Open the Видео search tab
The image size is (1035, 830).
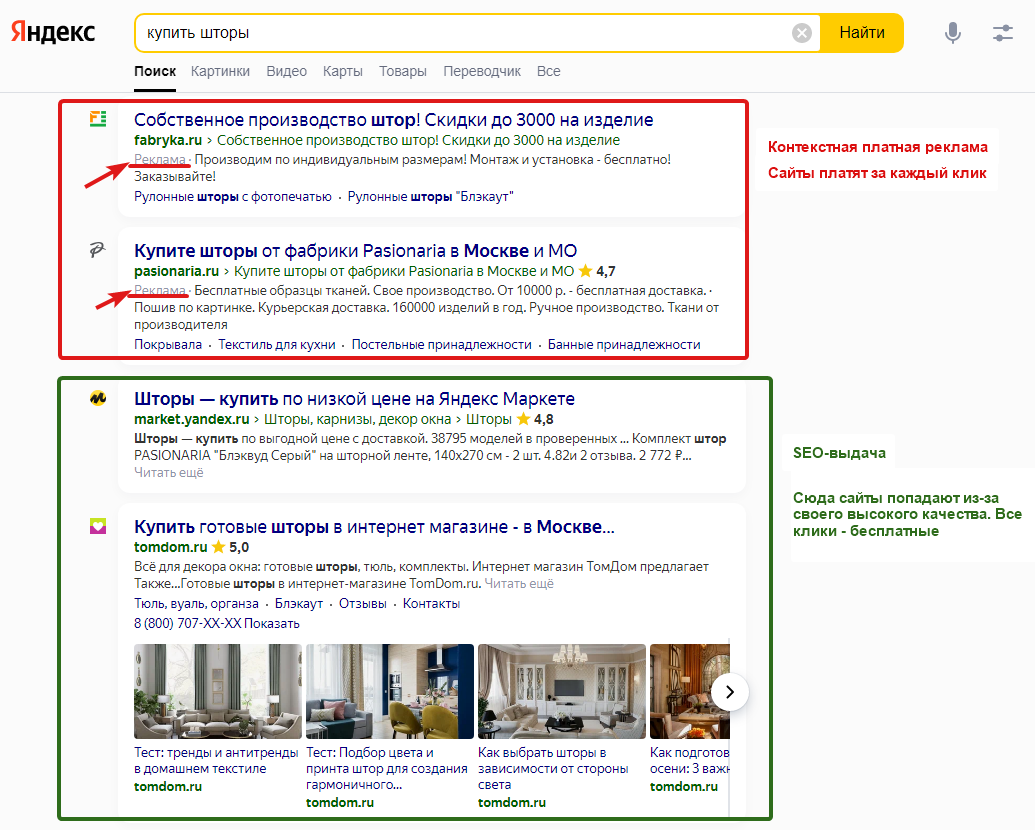click(287, 71)
